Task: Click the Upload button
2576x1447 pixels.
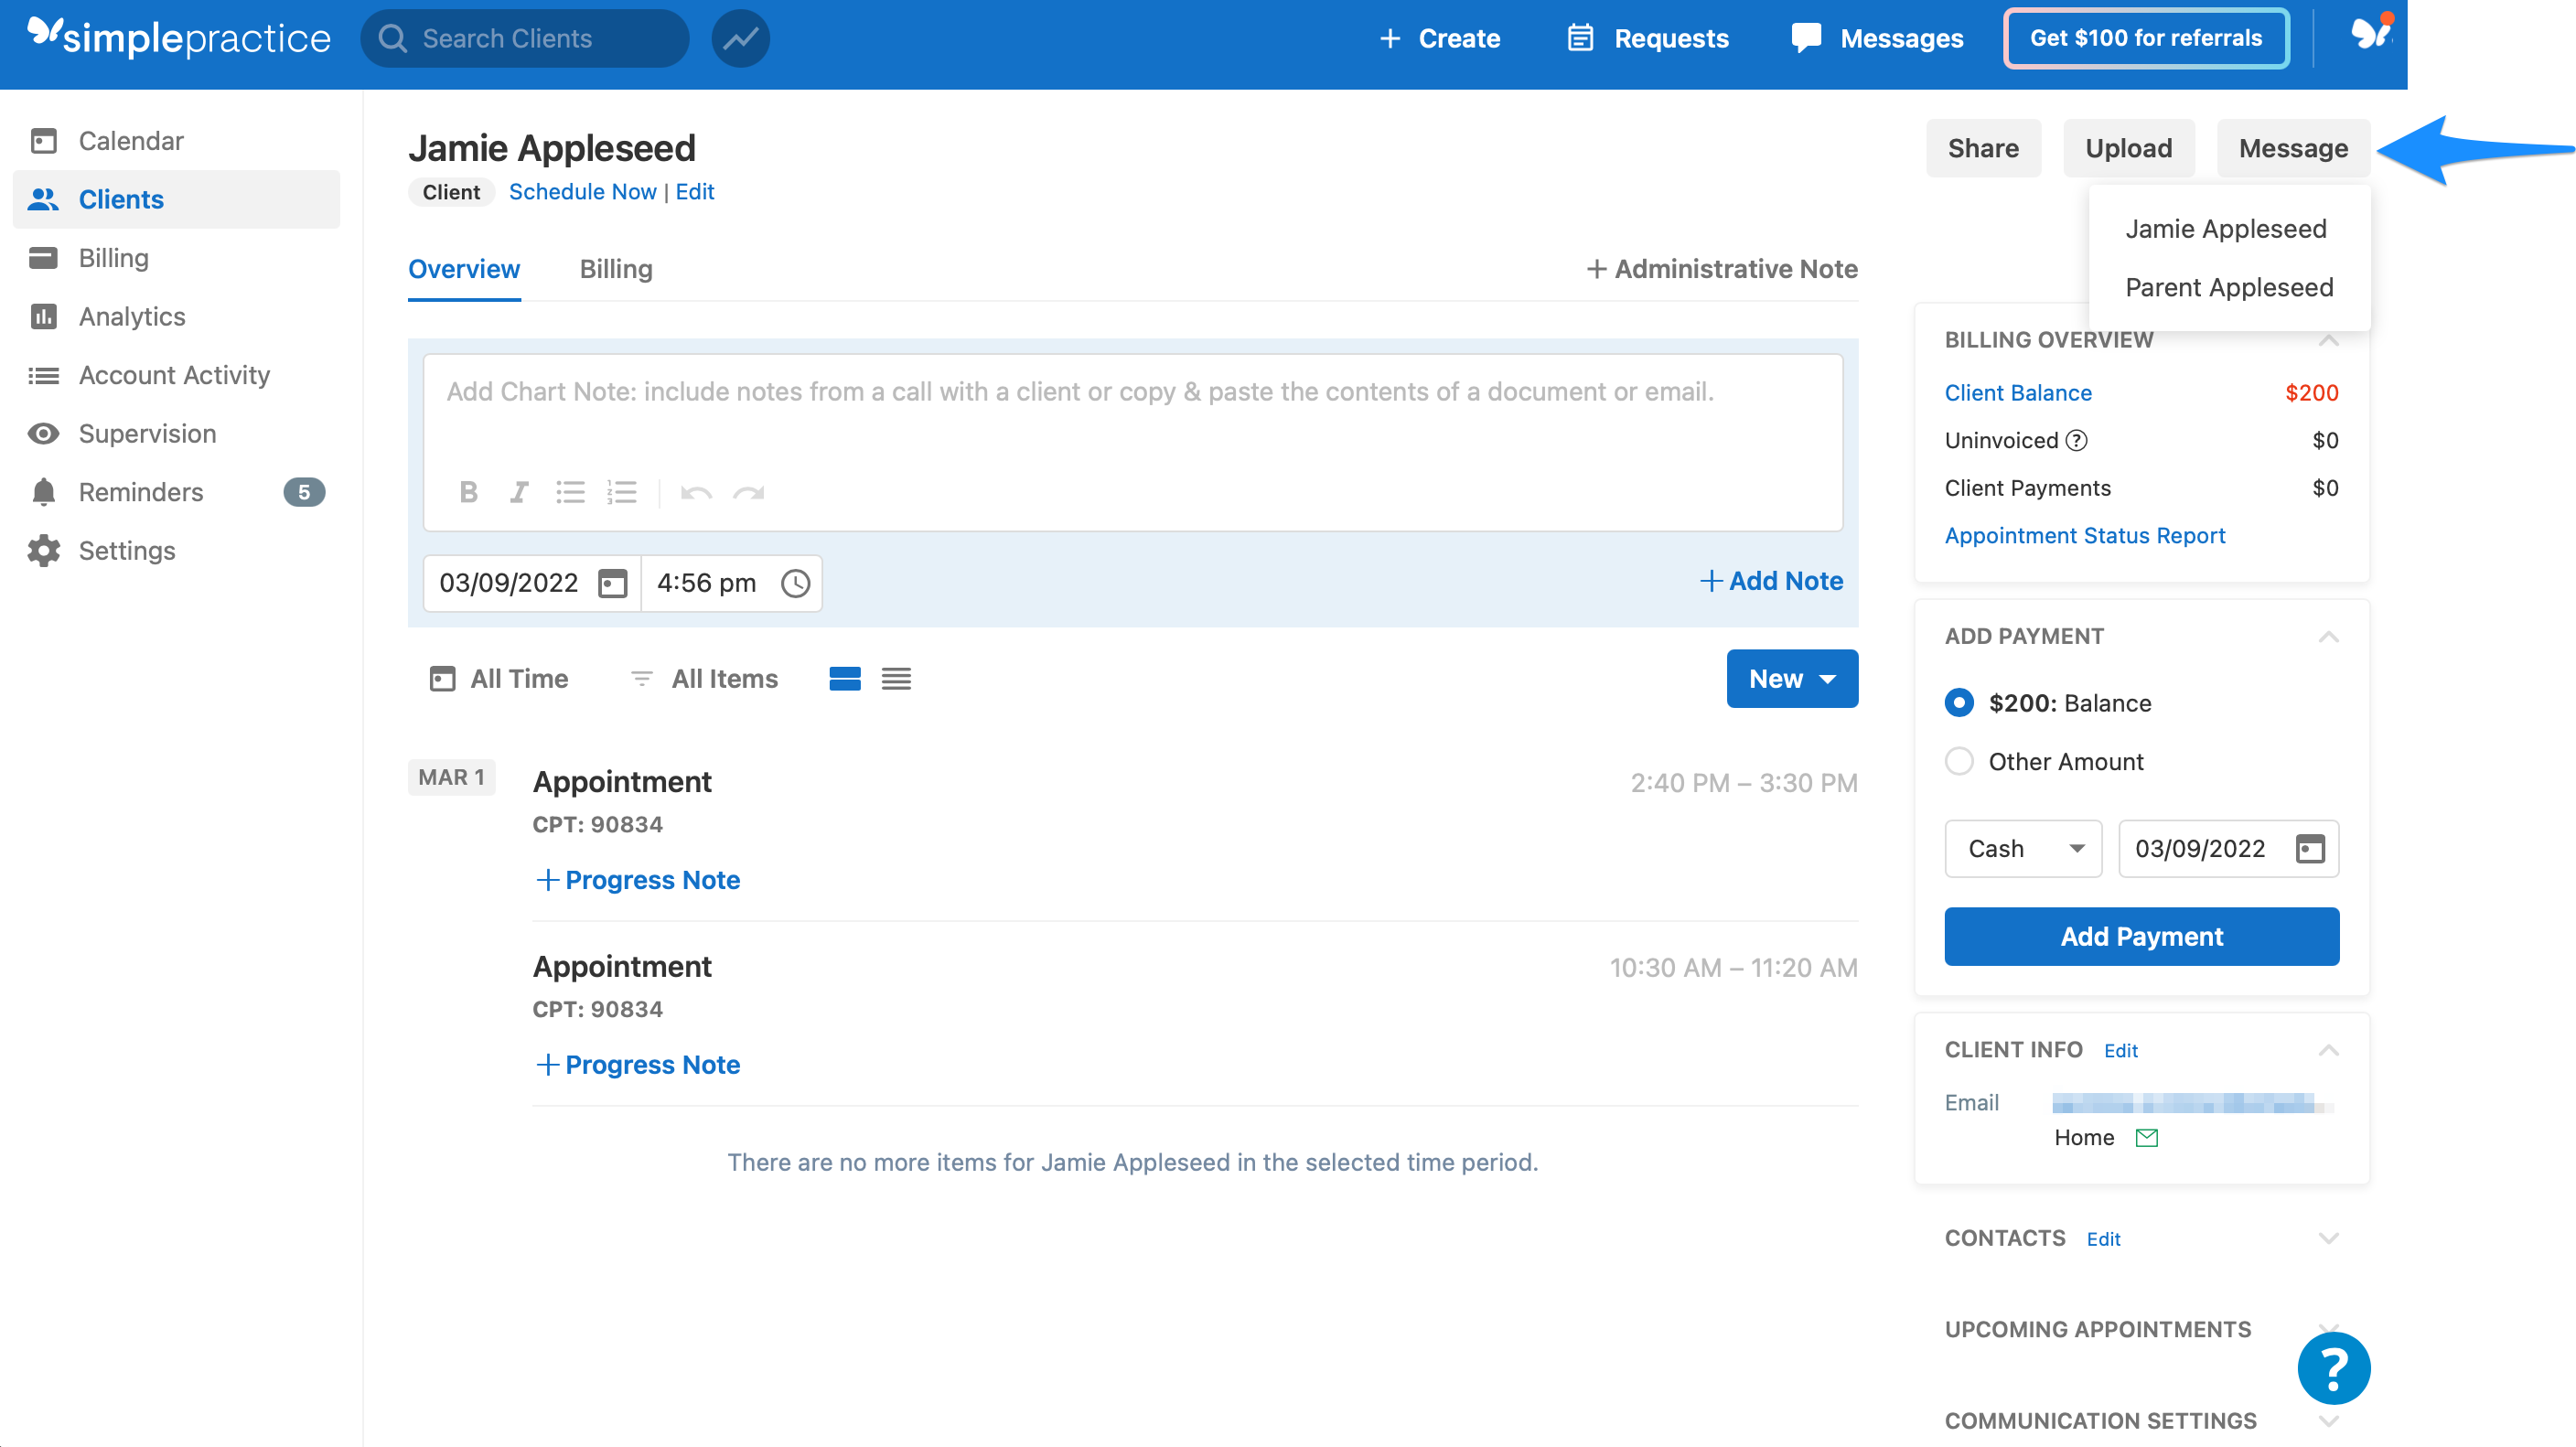Action: (x=2128, y=148)
